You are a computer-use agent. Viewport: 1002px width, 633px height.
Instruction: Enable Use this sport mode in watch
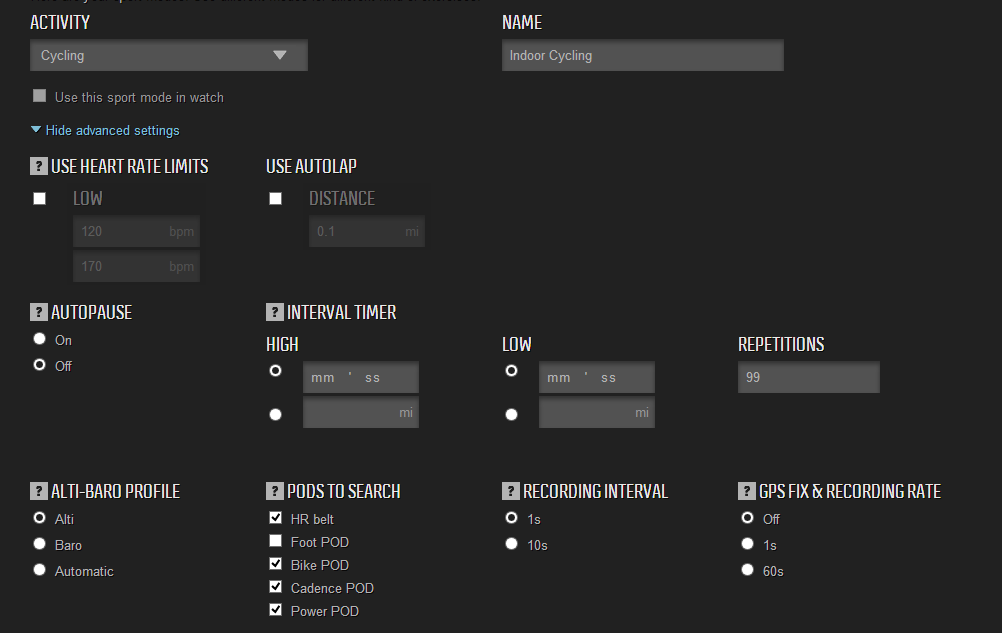click(40, 96)
